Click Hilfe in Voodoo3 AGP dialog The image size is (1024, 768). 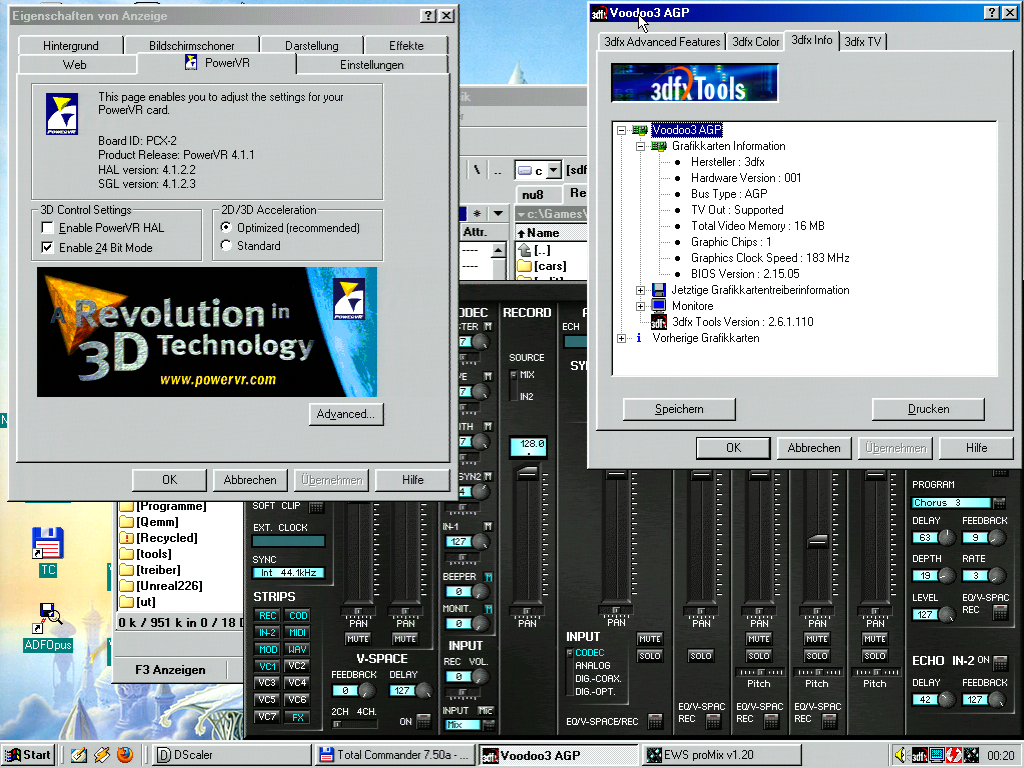click(x=976, y=448)
